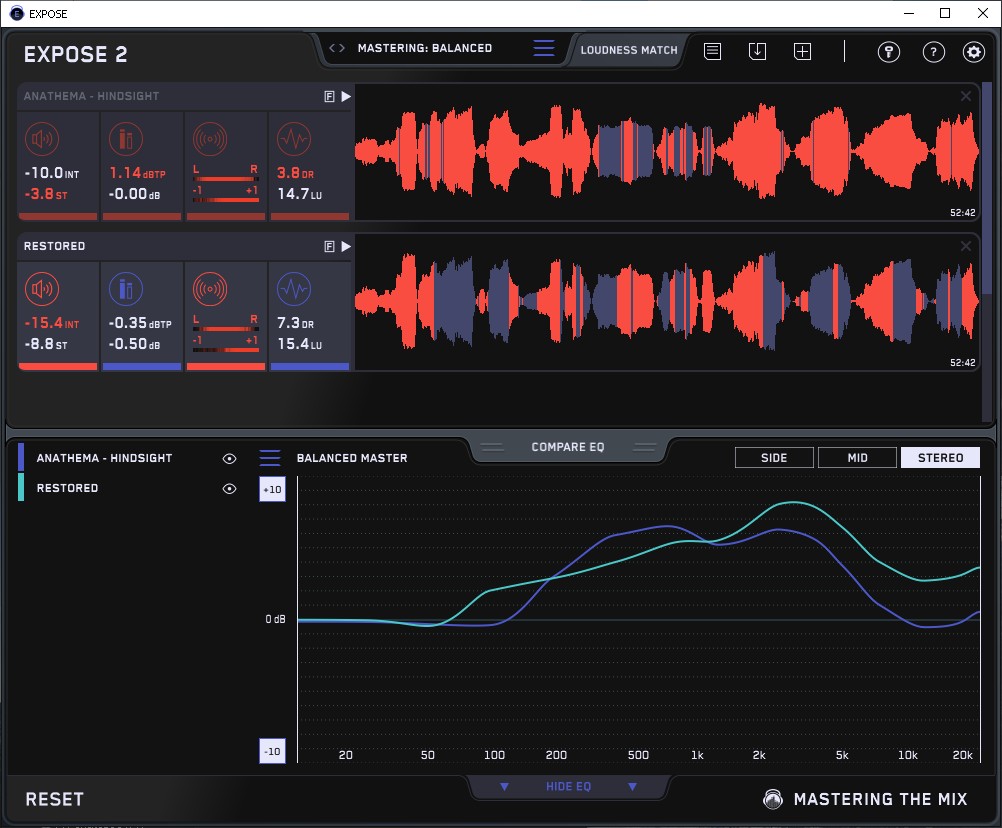
Task: Open the notes document icon in toolbar
Action: tap(712, 51)
